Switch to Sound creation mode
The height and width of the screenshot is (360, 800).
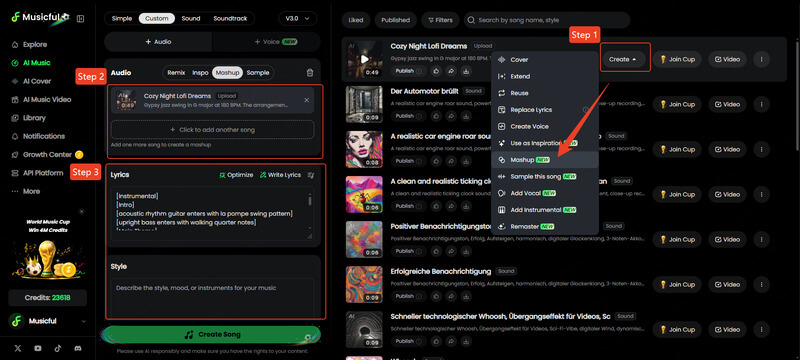[x=191, y=18]
